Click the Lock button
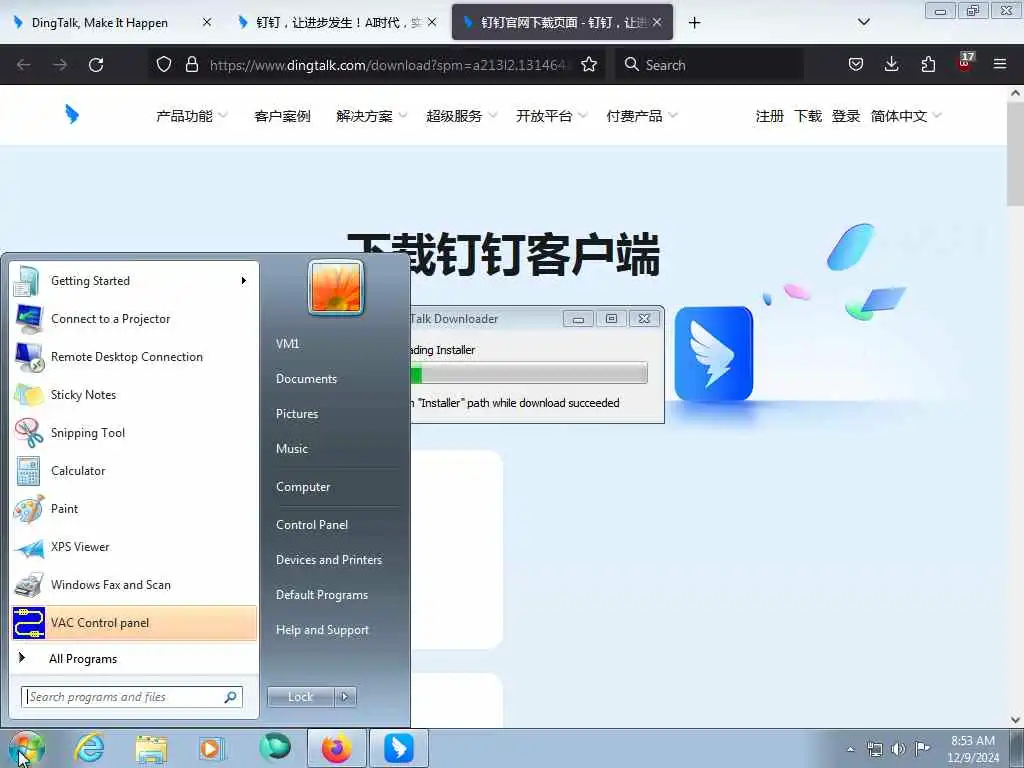This screenshot has height=768, width=1024. pos(300,697)
